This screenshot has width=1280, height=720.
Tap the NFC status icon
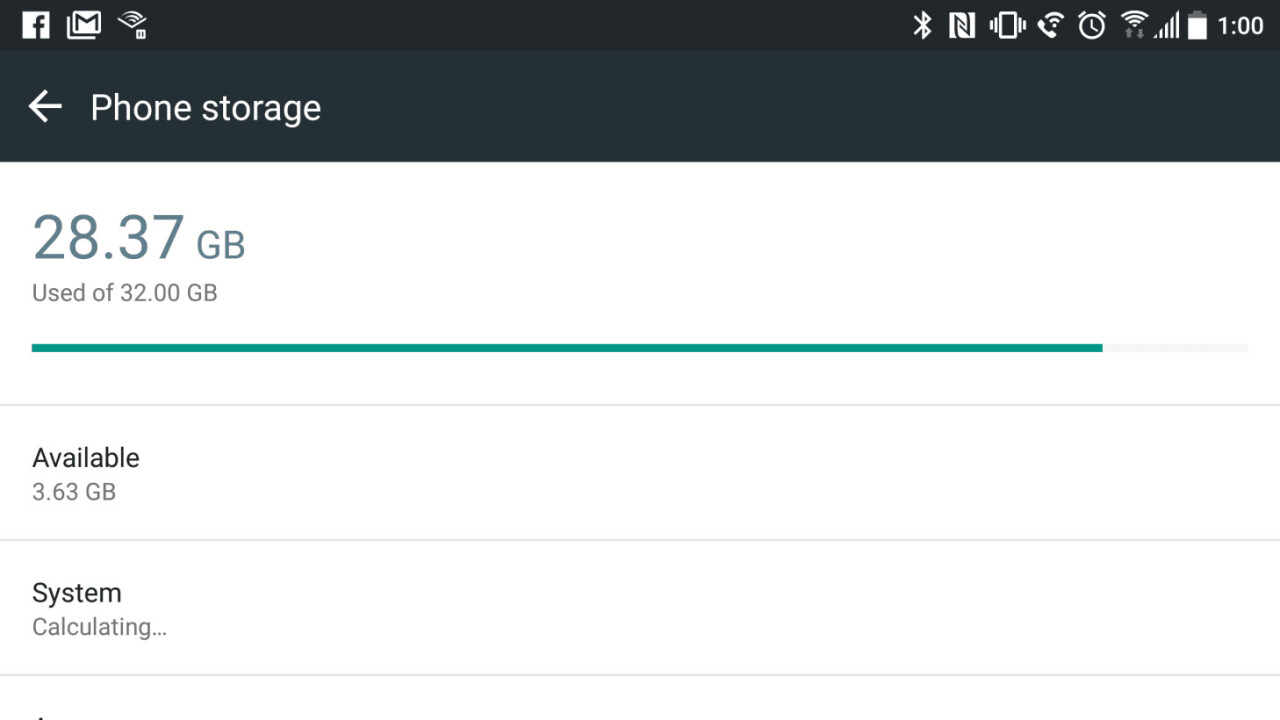[x=962, y=25]
